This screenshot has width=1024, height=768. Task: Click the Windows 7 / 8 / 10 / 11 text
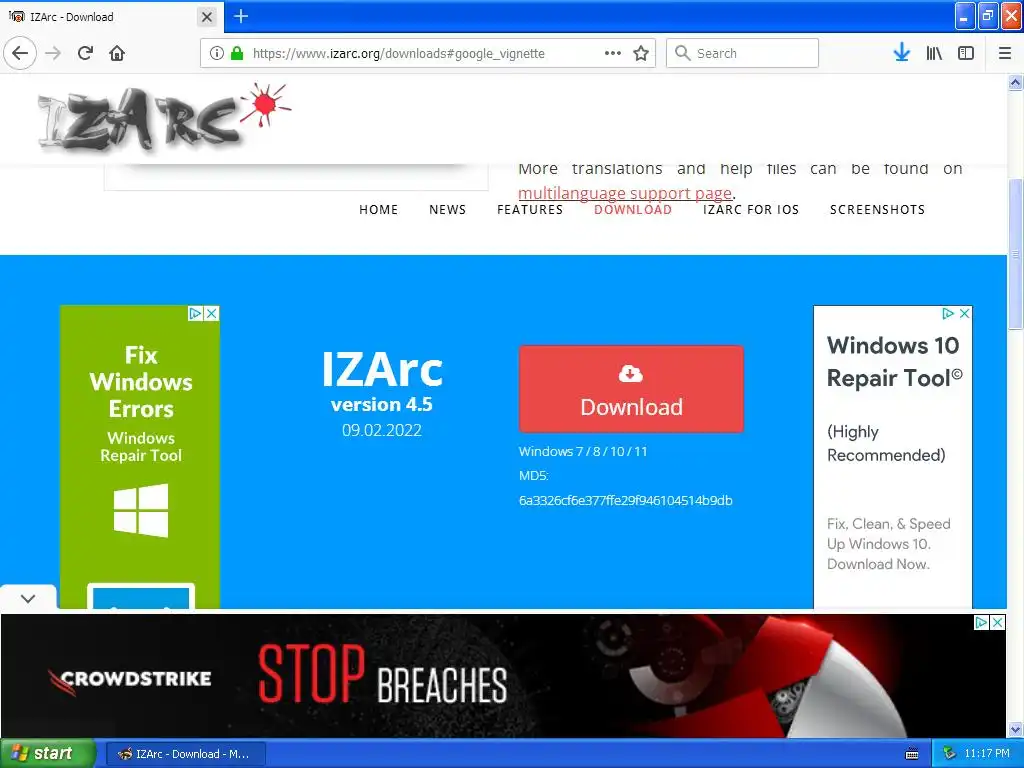(x=583, y=451)
